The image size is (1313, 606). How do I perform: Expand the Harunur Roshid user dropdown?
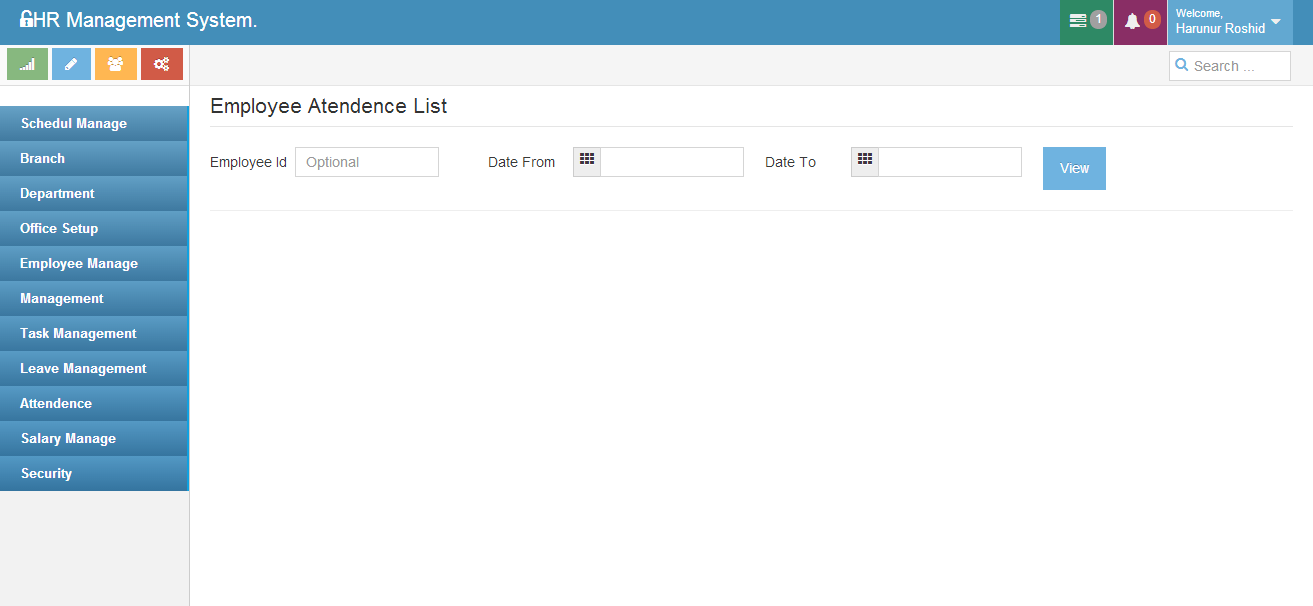[1229, 22]
